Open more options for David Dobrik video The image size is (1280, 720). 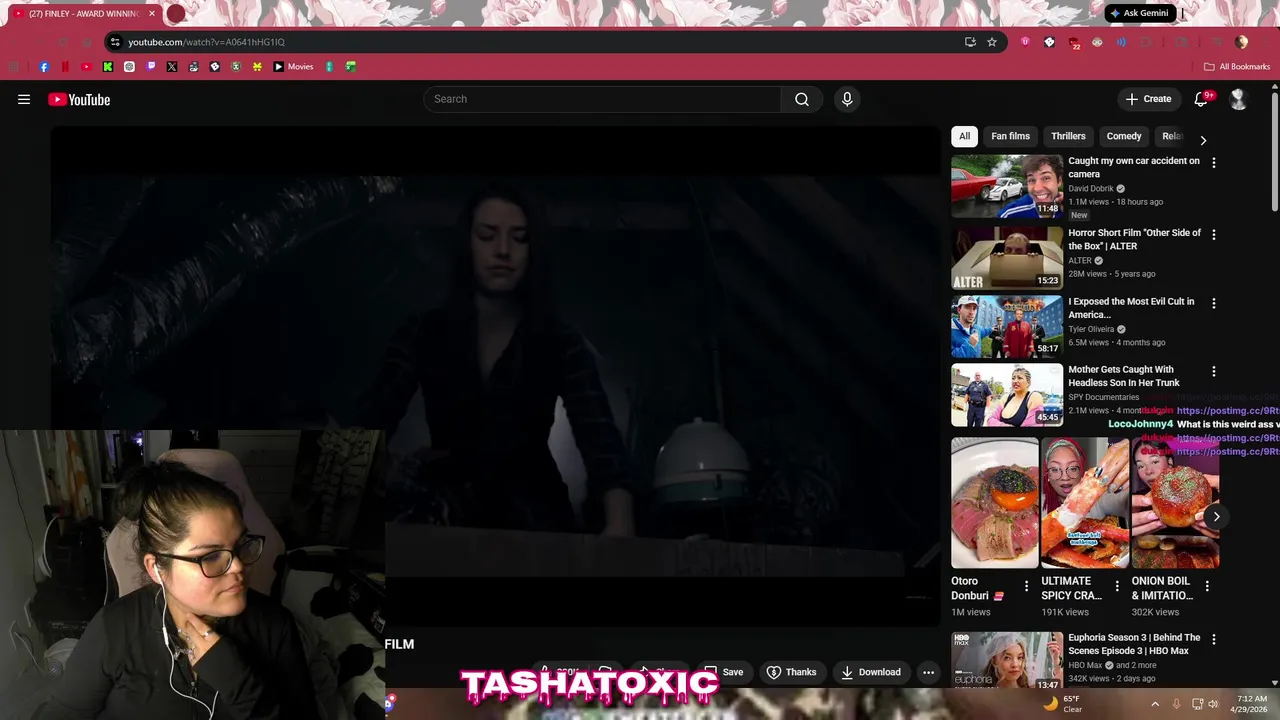click(1214, 162)
